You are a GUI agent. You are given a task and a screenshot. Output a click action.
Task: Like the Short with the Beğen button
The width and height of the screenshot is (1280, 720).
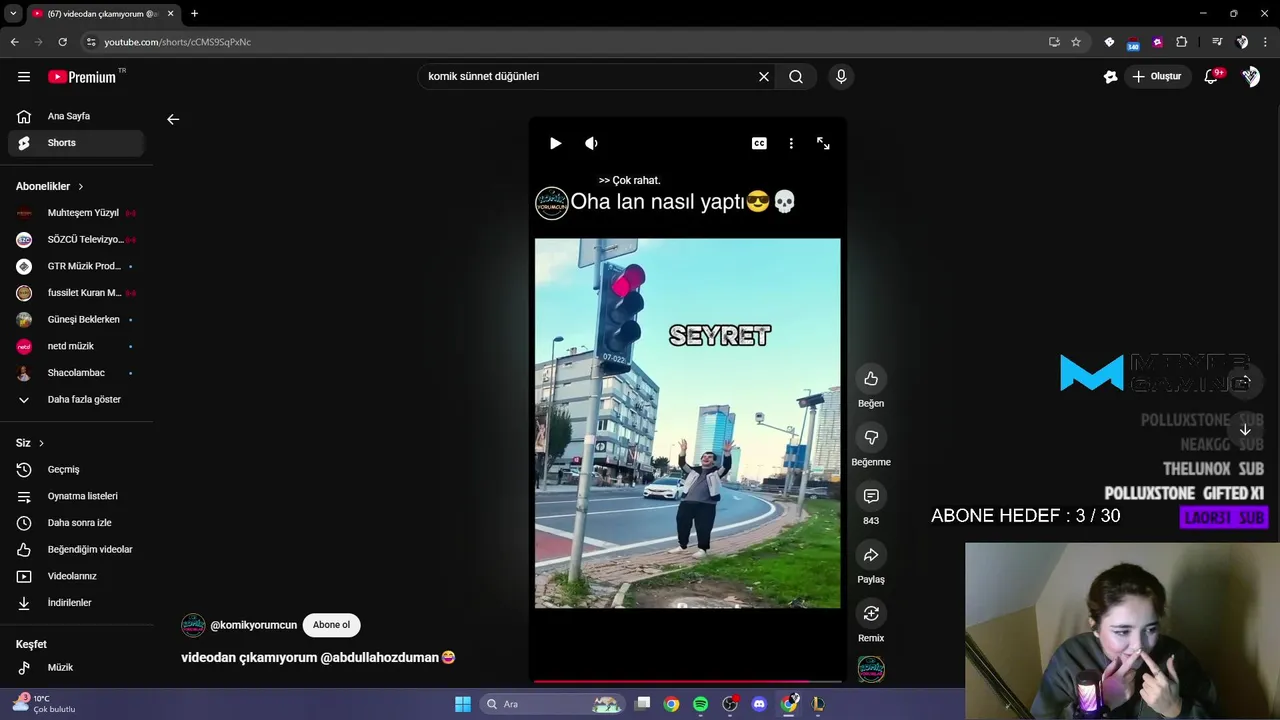[x=871, y=379]
